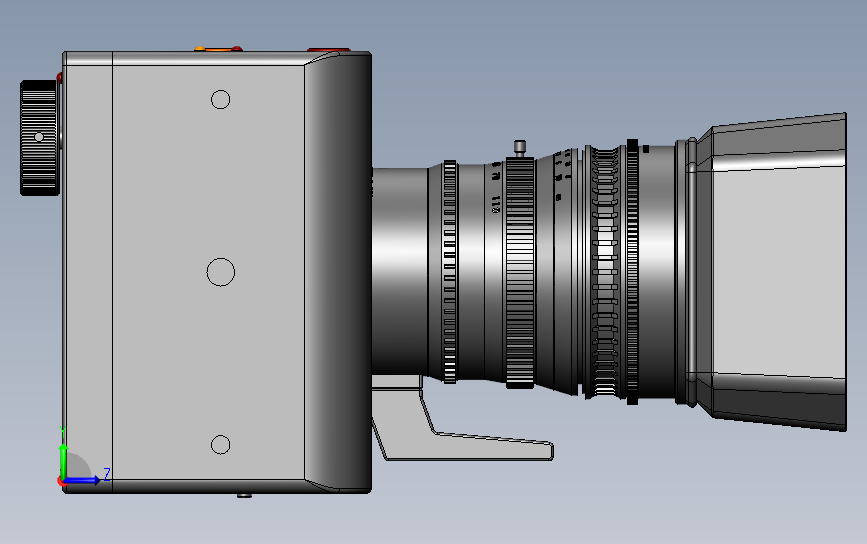Select the large center circle on side panel

pyautogui.click(x=221, y=272)
